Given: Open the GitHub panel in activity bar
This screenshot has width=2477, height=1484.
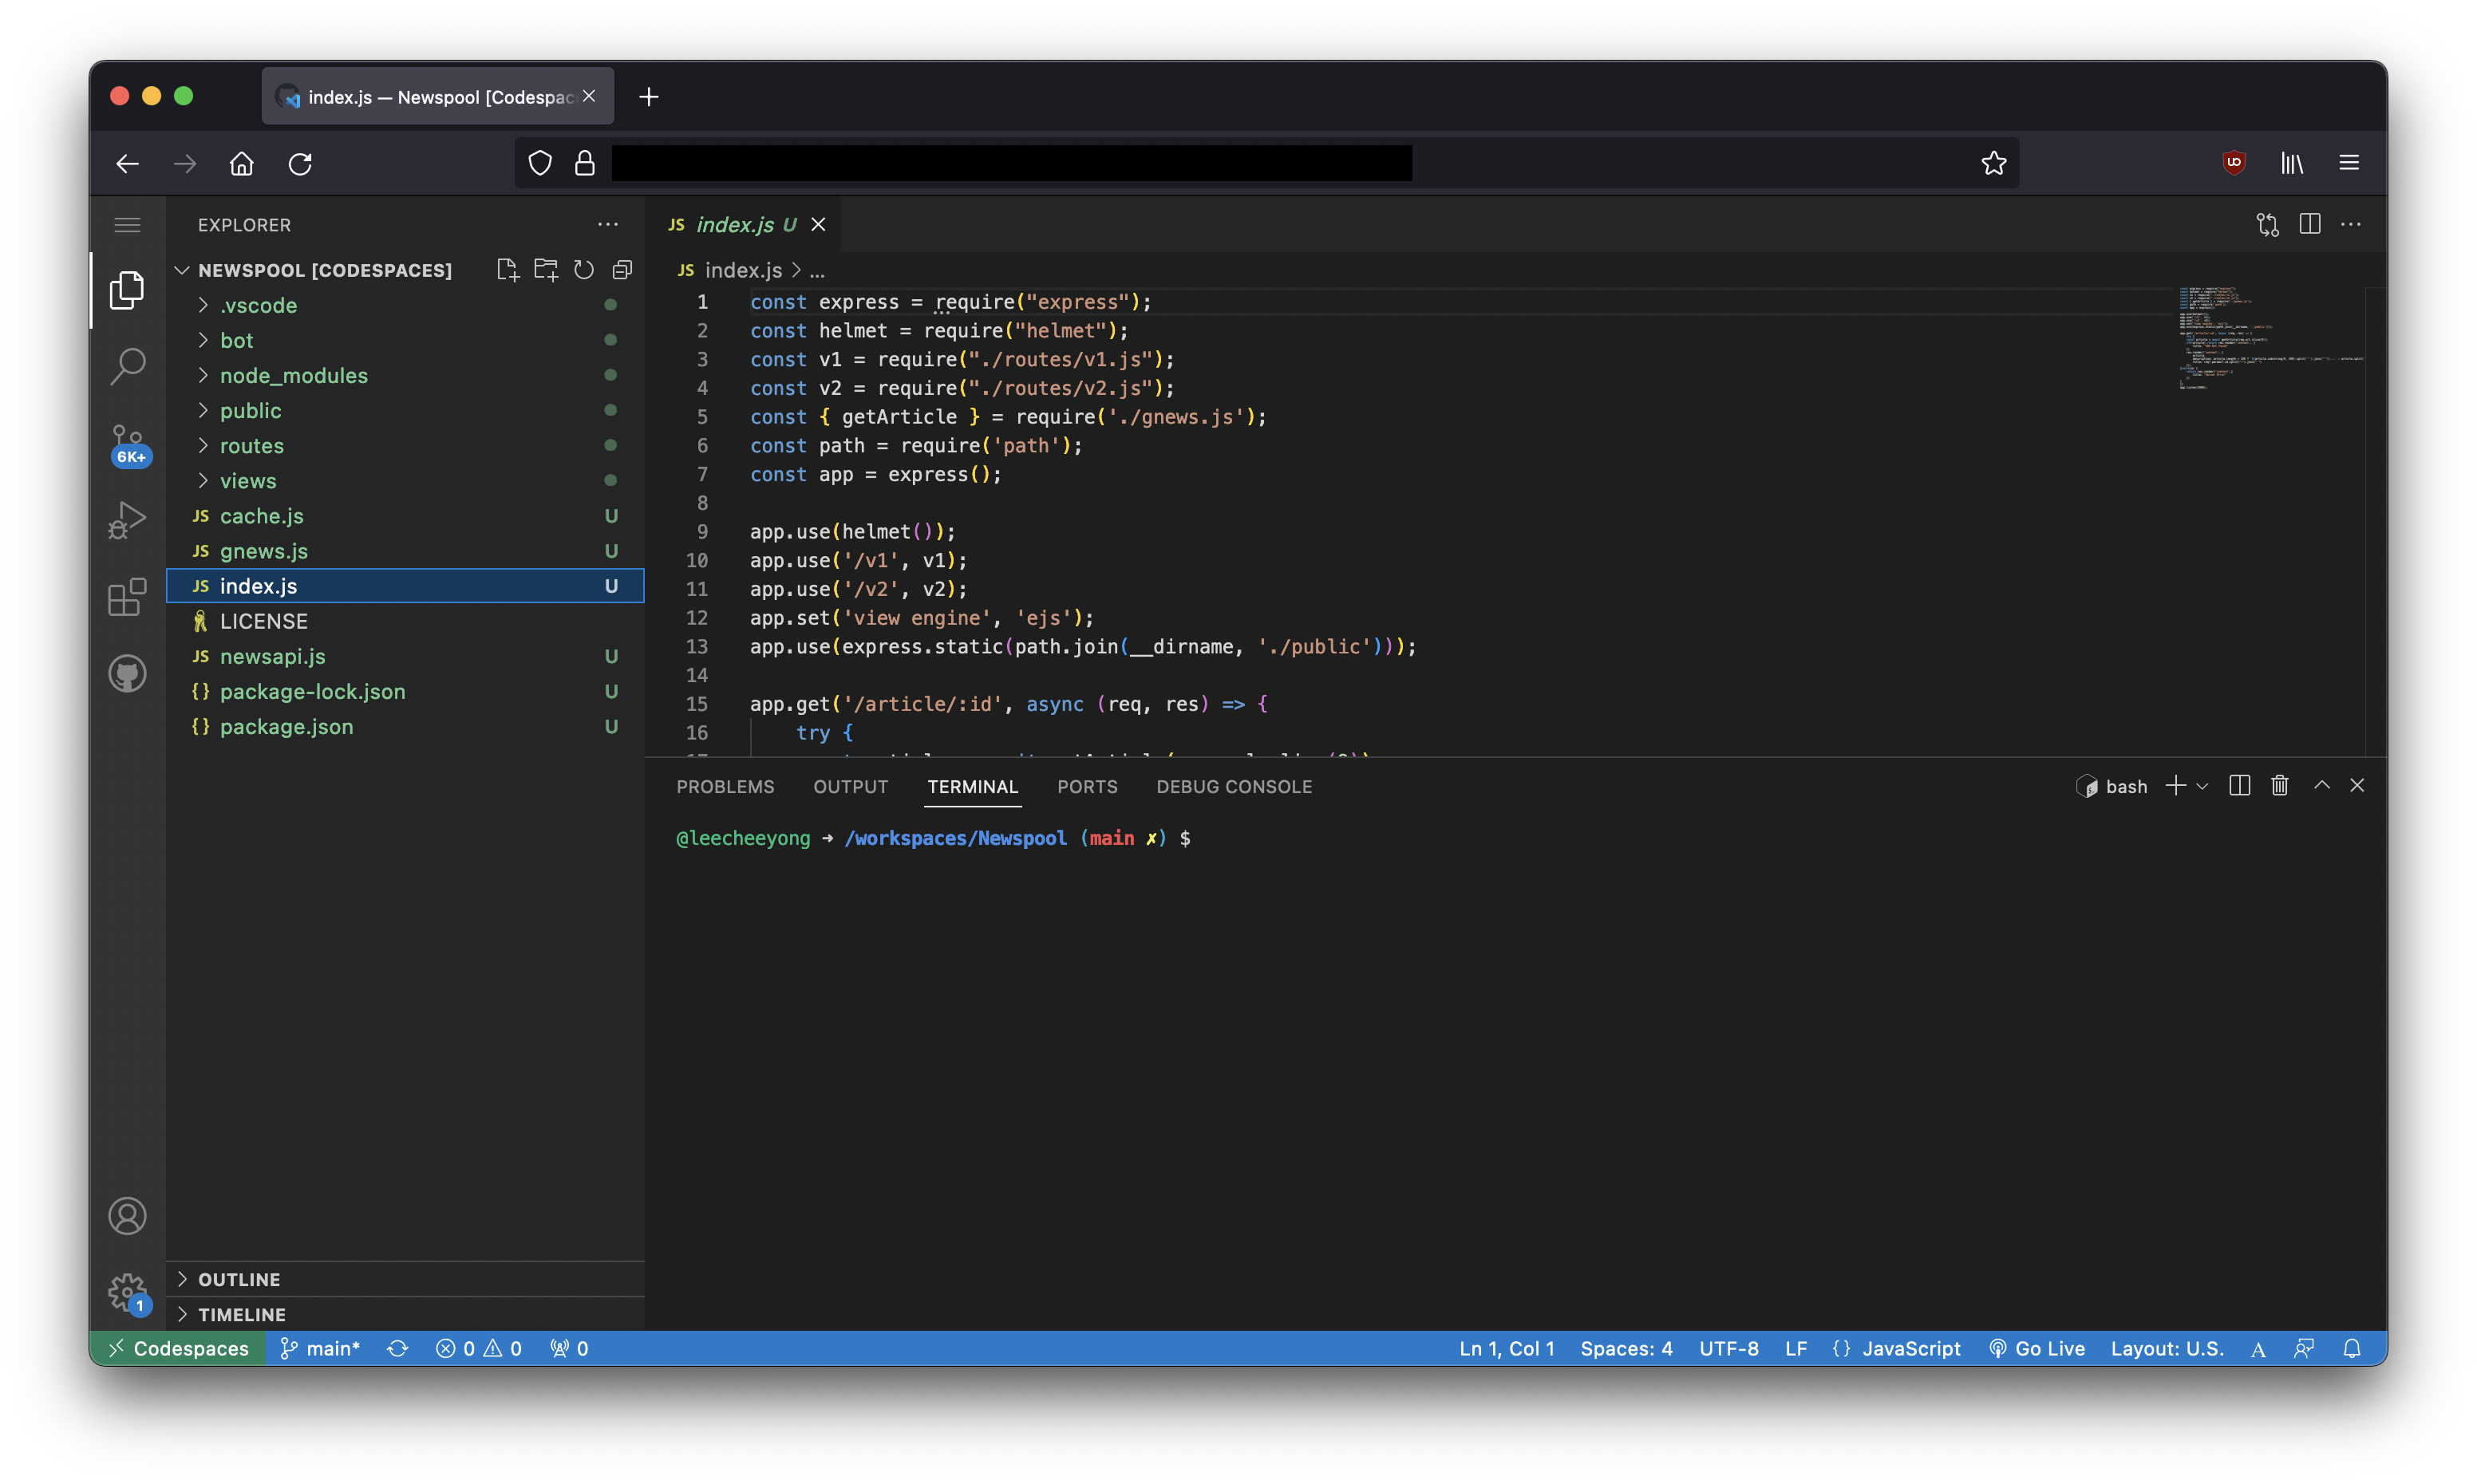Looking at the screenshot, I should pyautogui.click(x=127, y=674).
